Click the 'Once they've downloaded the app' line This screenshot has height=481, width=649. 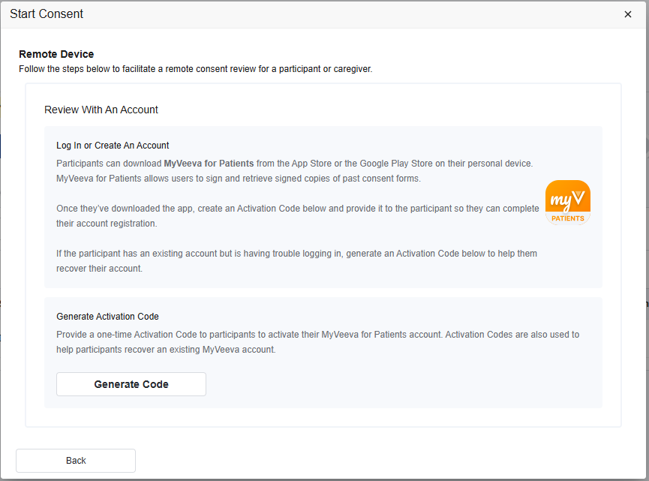pos(298,209)
